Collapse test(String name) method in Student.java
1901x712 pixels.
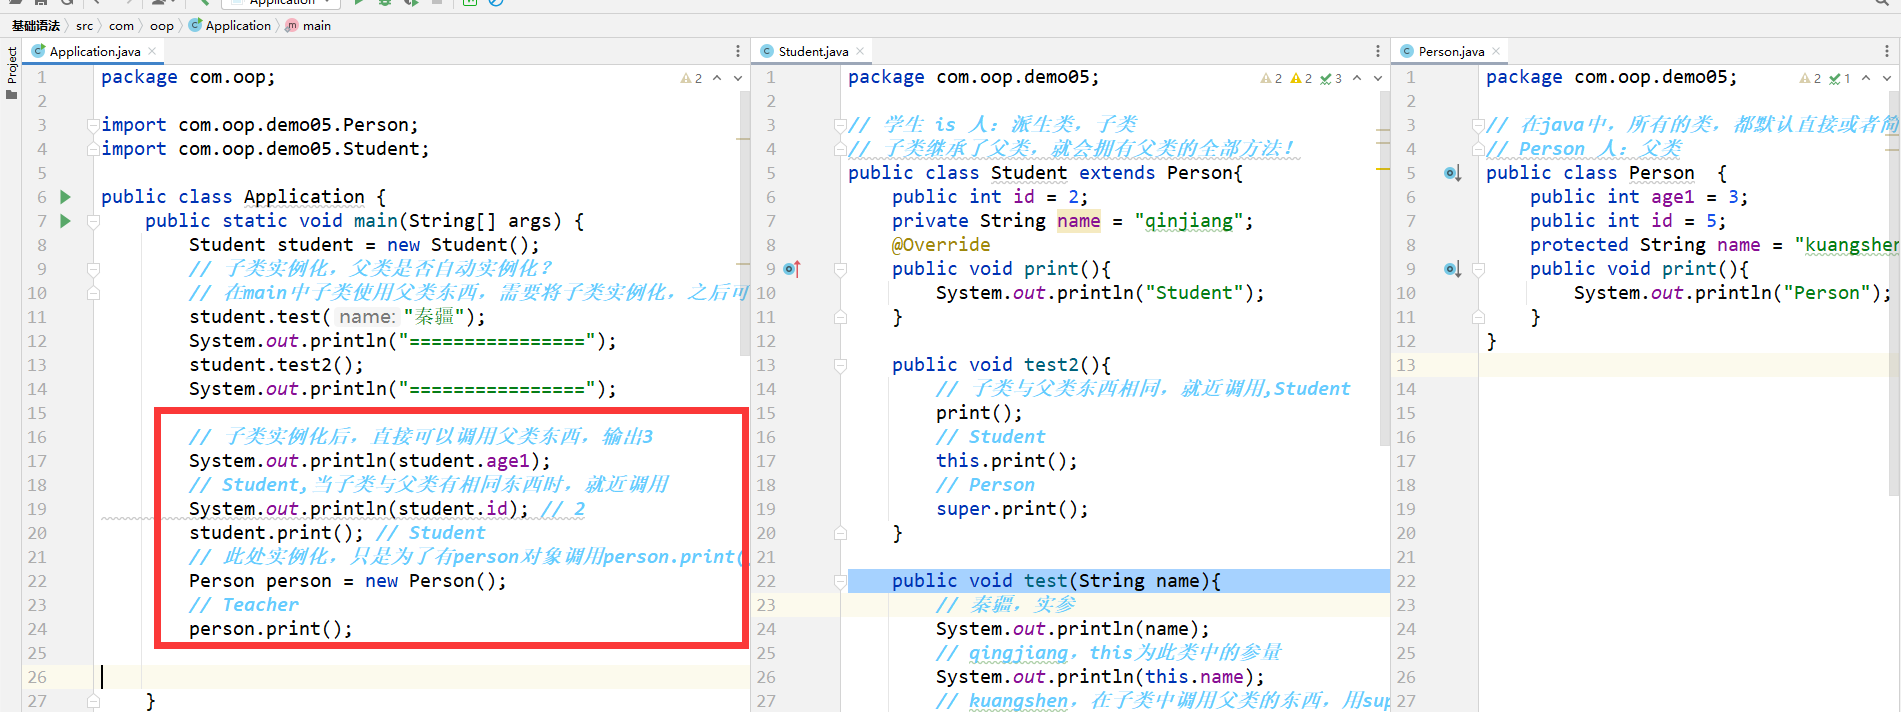tap(840, 581)
